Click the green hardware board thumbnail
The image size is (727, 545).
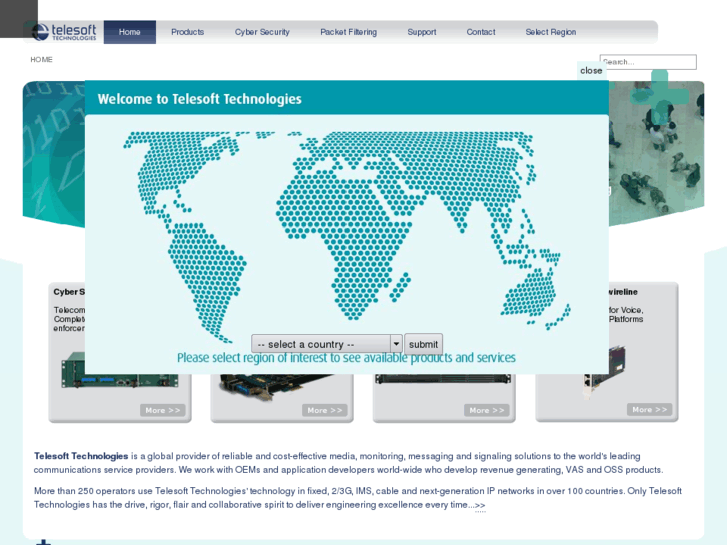(x=120, y=370)
